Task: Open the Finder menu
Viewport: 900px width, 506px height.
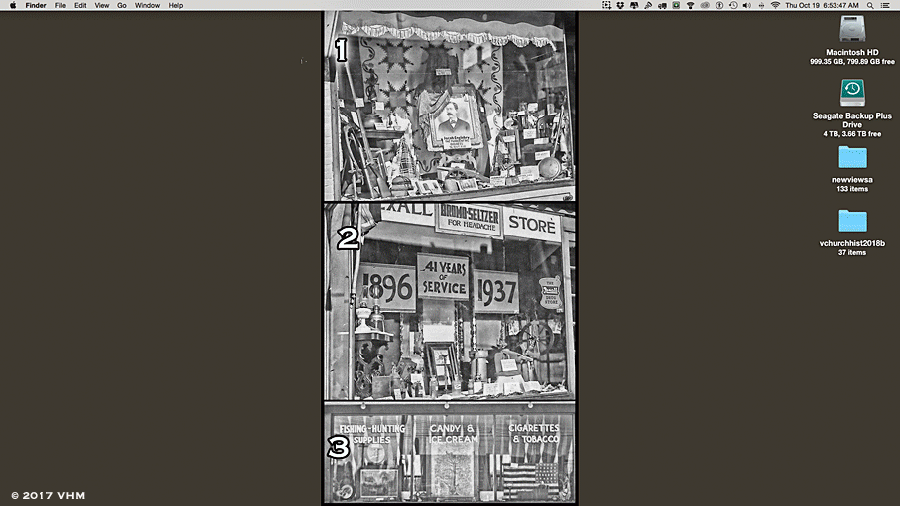Action: 36,5
